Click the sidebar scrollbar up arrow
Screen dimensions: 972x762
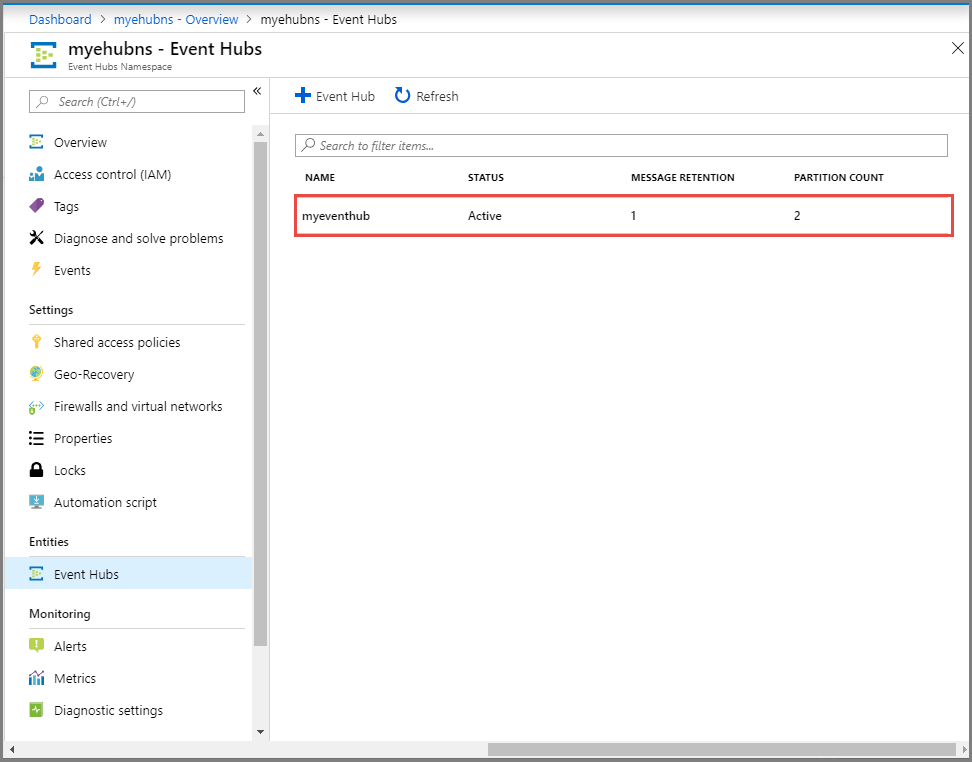260,134
